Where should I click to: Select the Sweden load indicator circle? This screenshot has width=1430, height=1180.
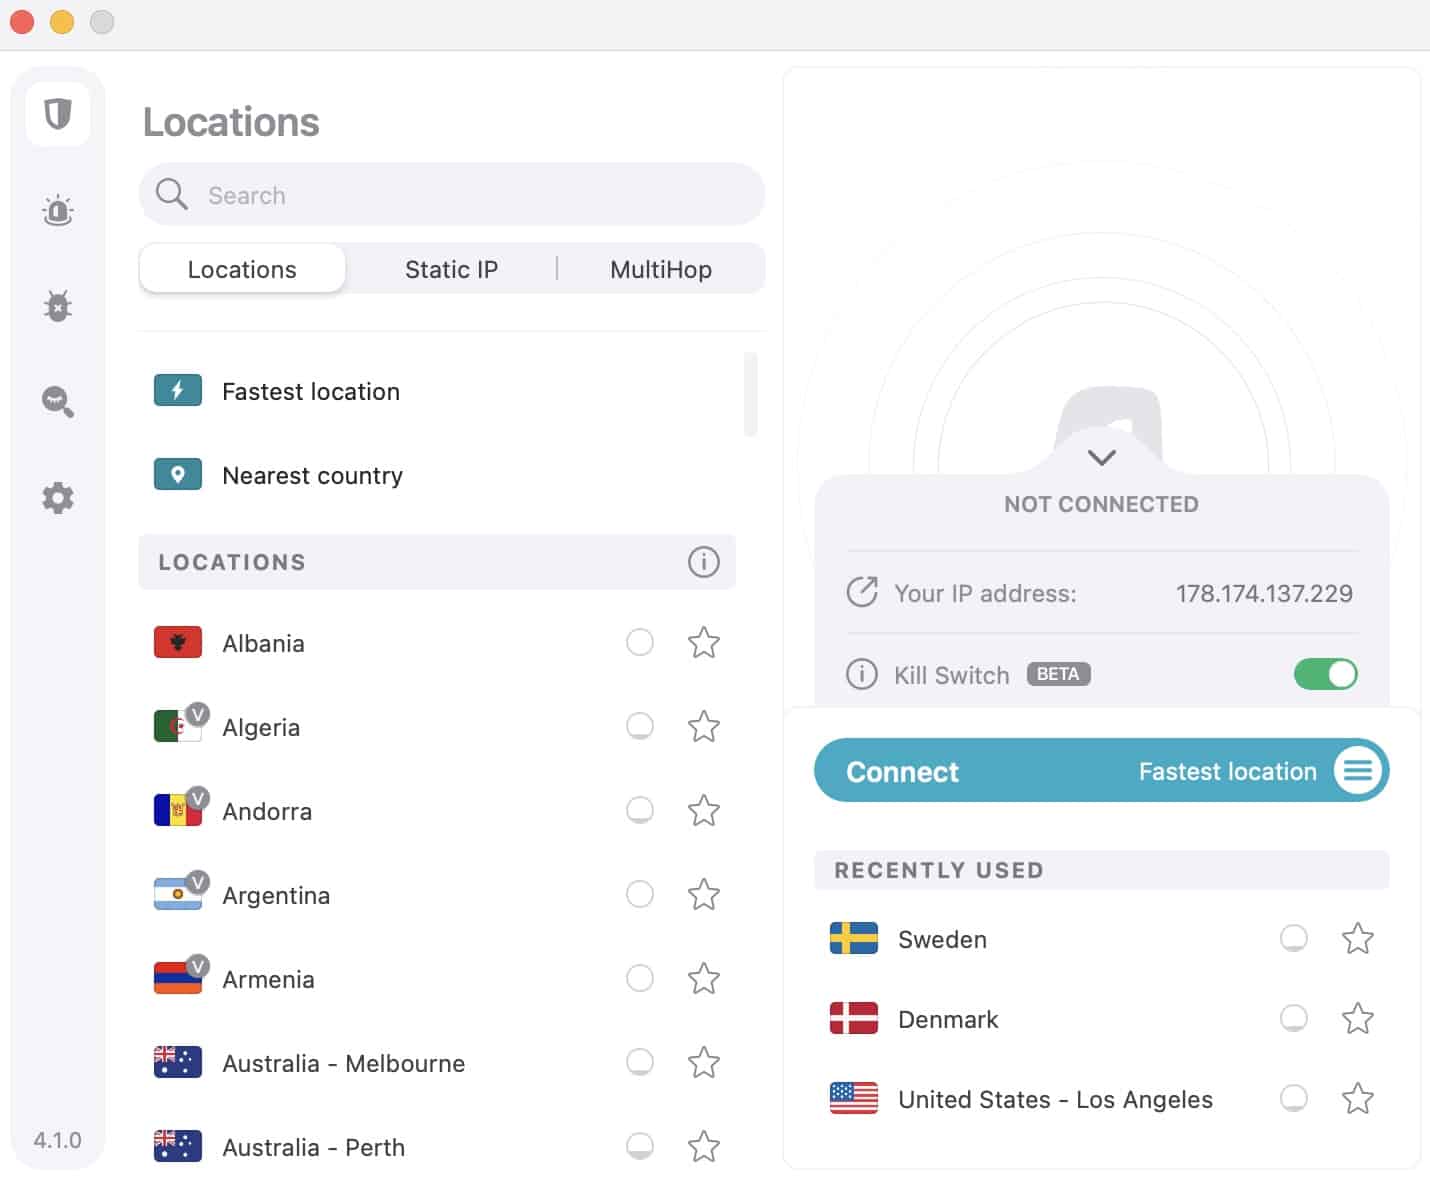click(1294, 938)
